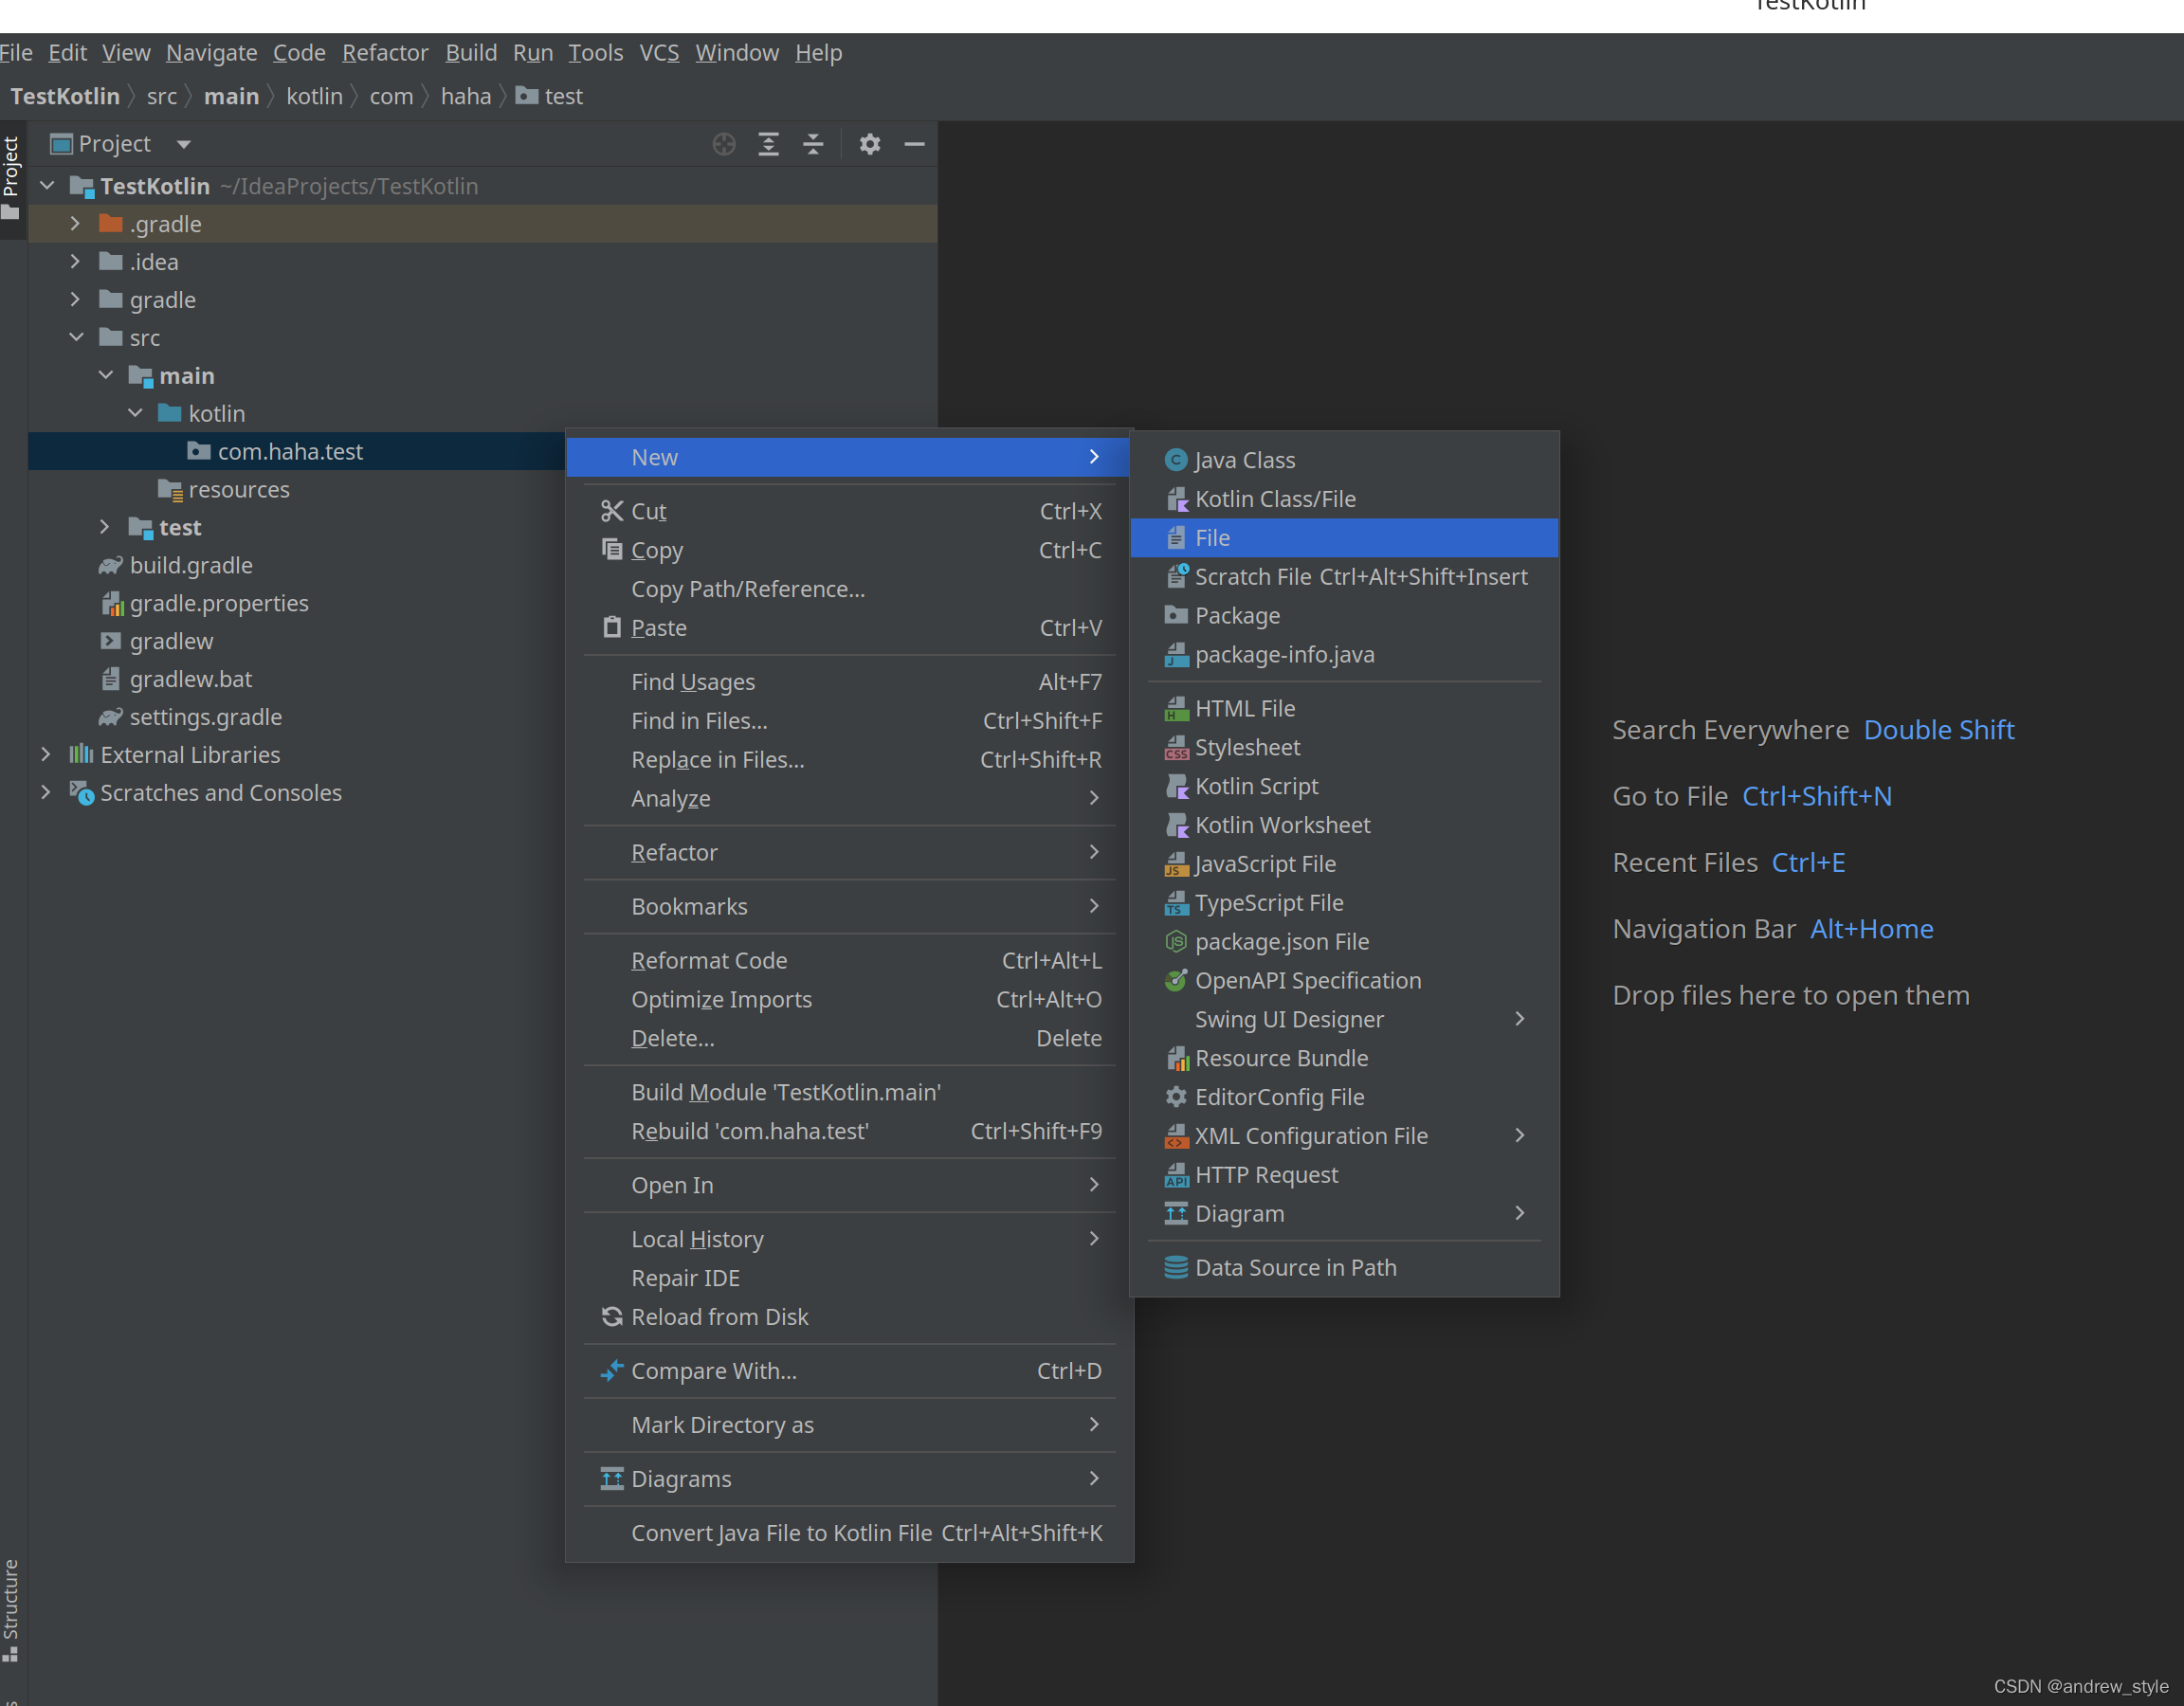The height and width of the screenshot is (1706, 2184).
Task: Expand the External Libraries node
Action: pos(46,755)
